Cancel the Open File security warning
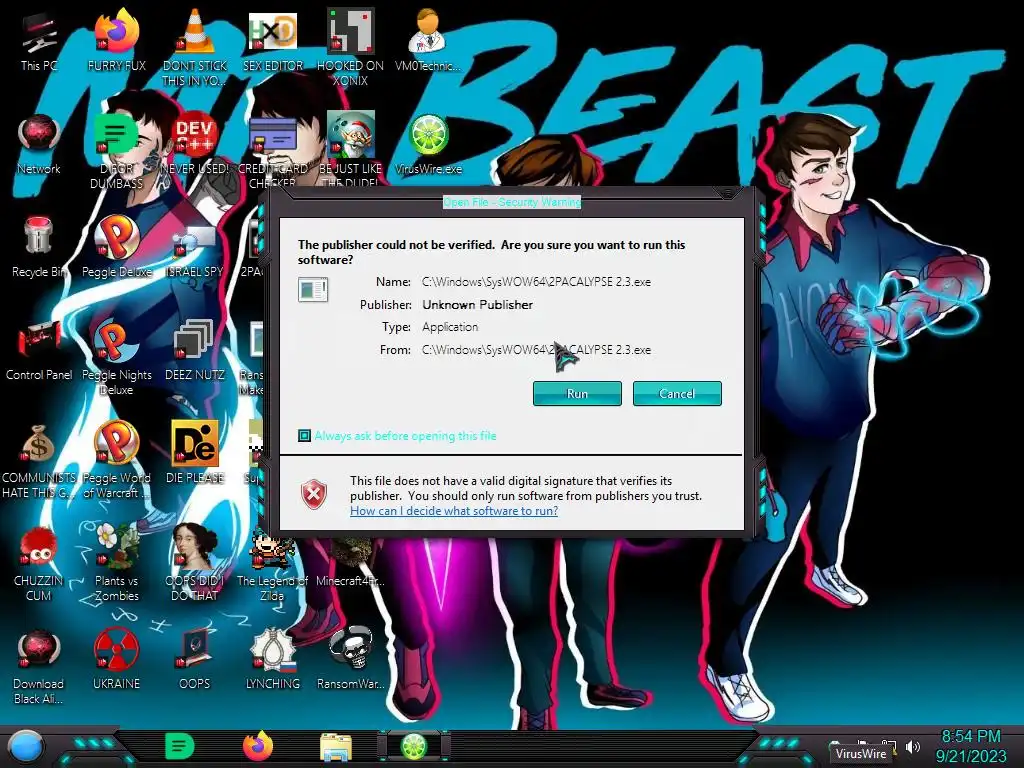Viewport: 1024px width, 768px height. coord(677,394)
